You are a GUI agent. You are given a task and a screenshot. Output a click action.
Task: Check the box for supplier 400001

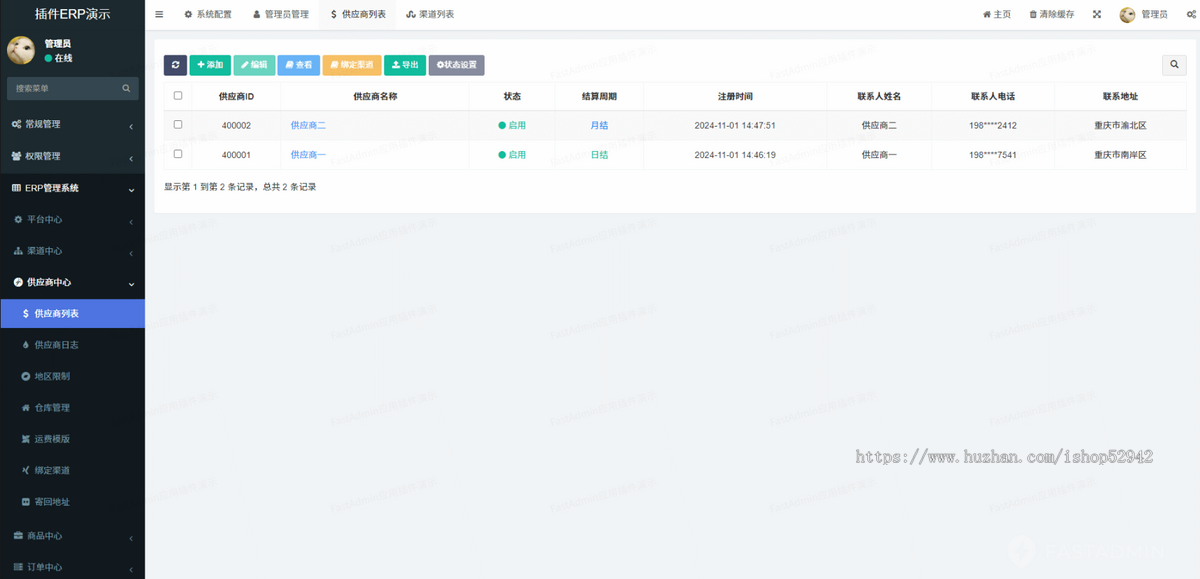178,155
